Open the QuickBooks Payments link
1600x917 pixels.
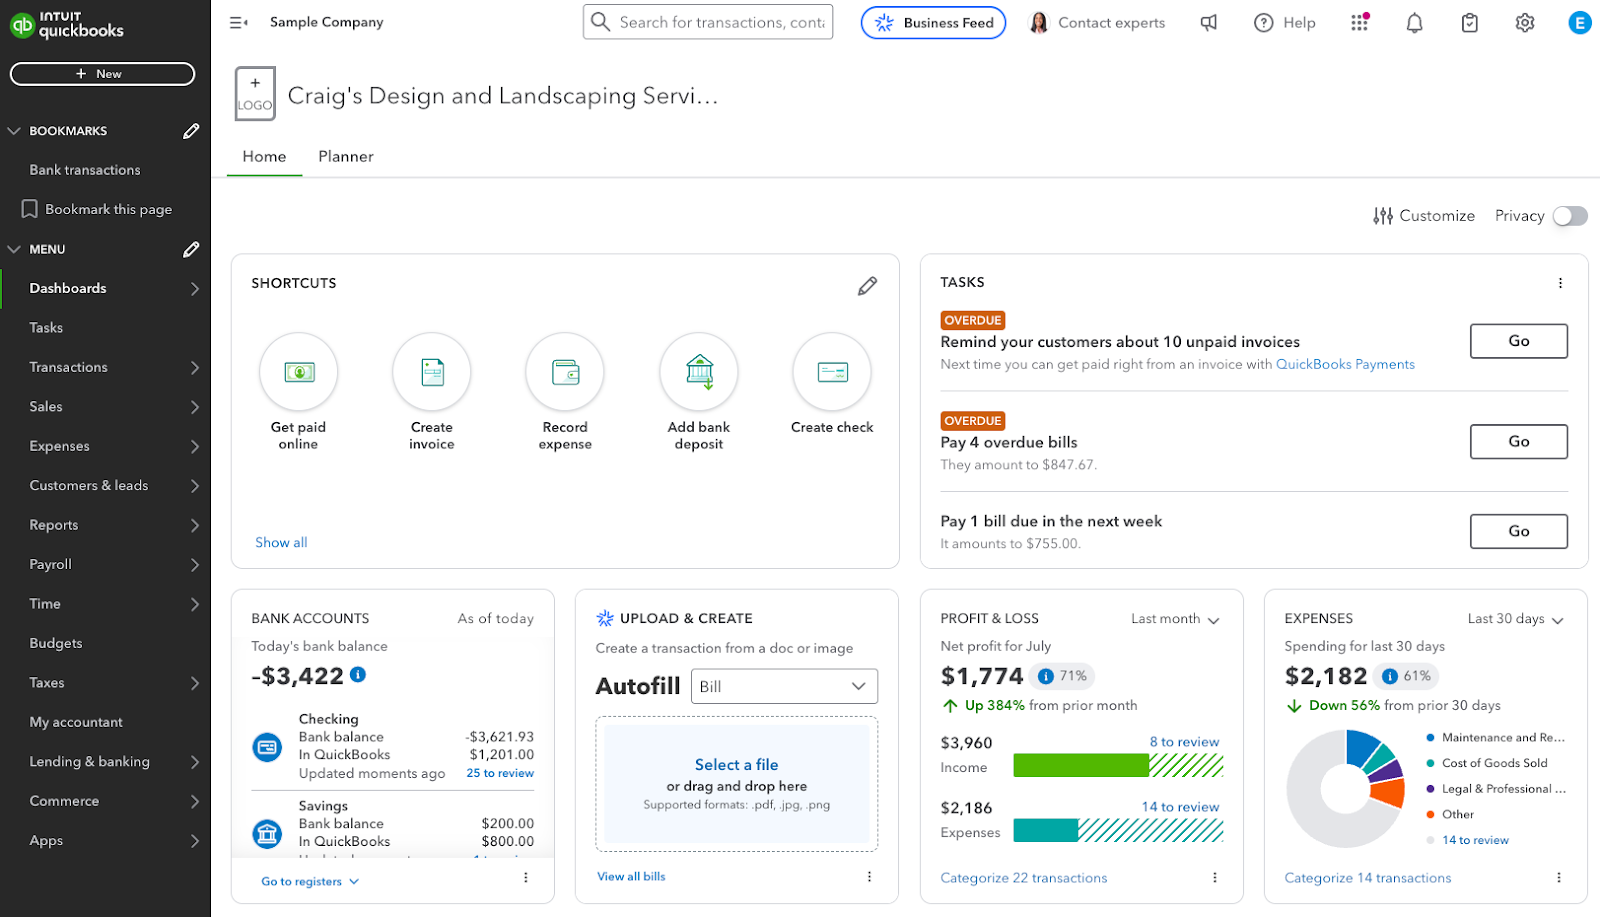pos(1345,364)
